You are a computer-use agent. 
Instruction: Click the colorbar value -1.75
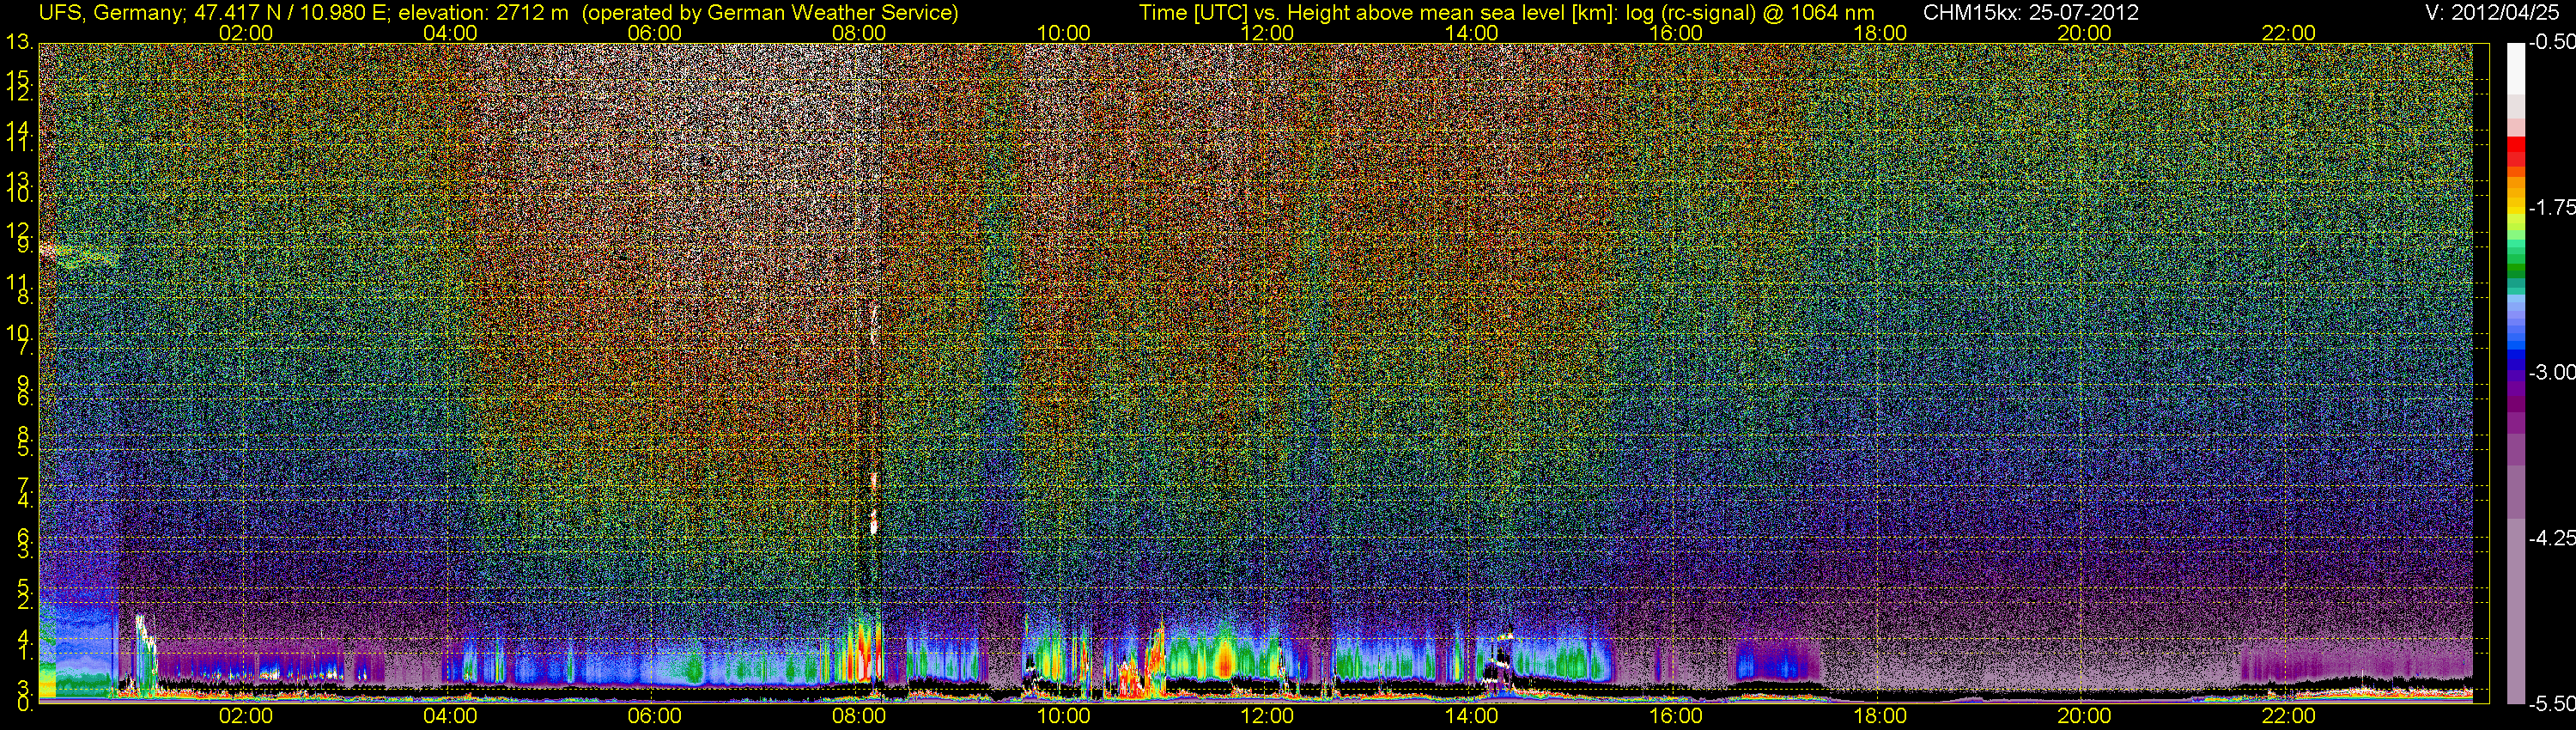tap(2552, 207)
